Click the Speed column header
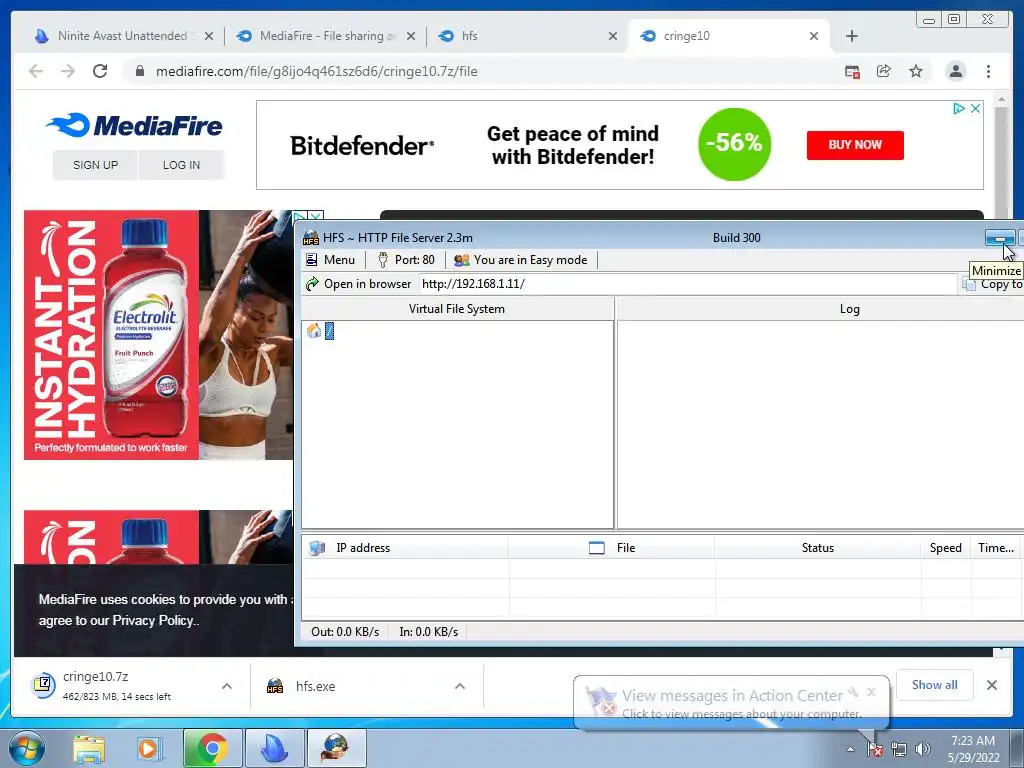 point(946,548)
